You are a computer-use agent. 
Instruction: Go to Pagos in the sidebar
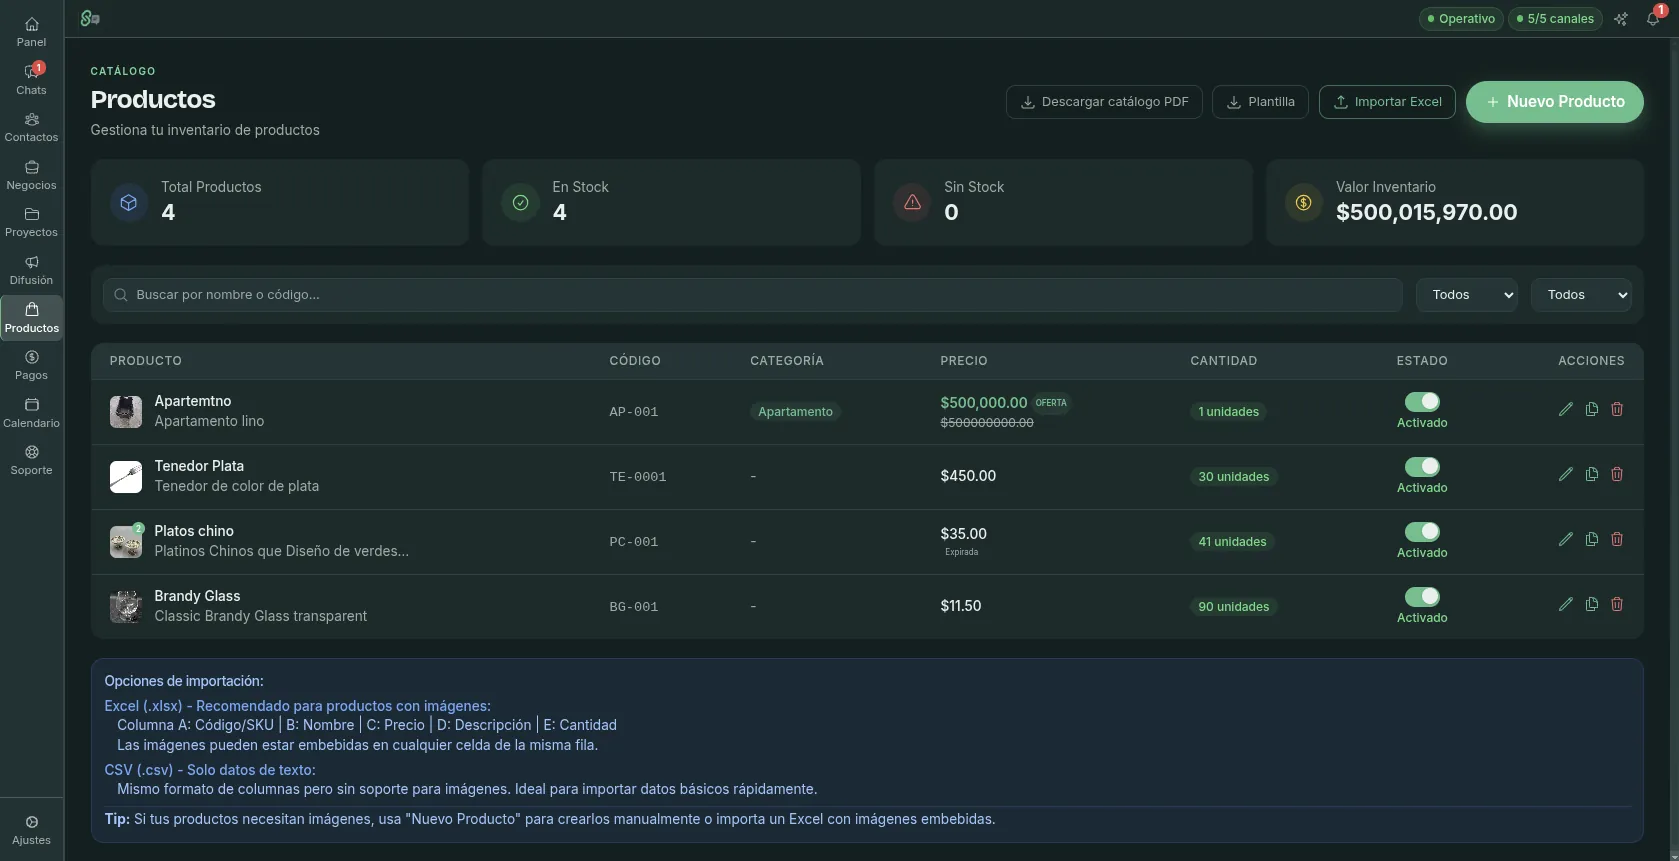point(31,365)
